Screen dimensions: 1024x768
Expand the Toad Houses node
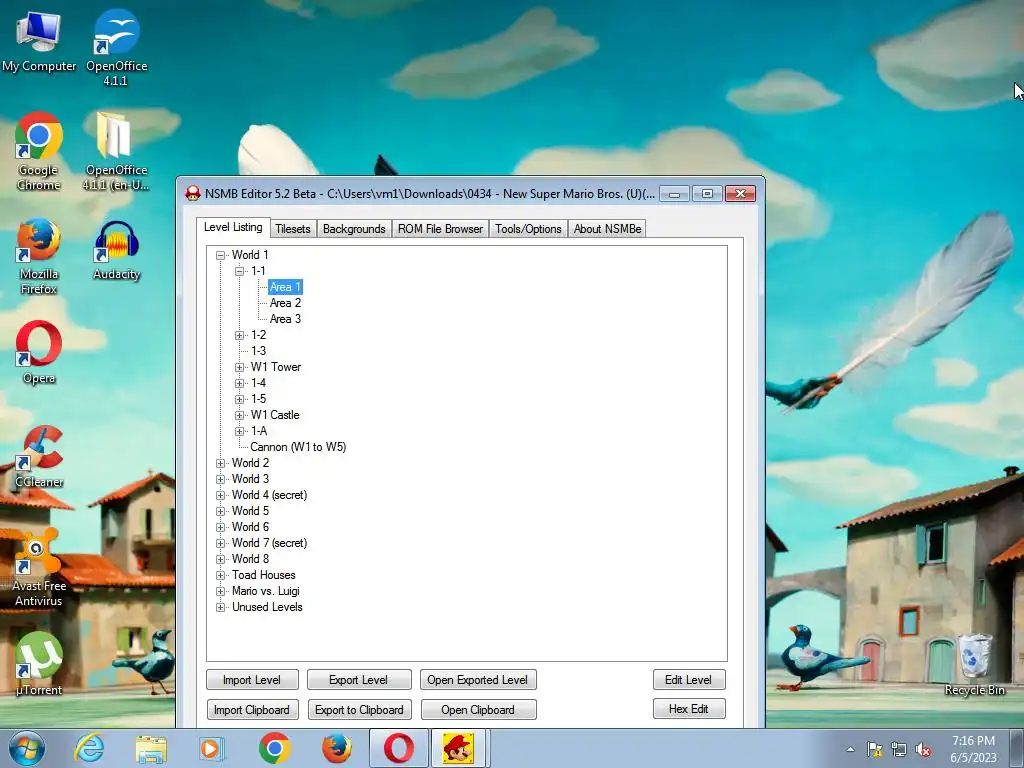(x=221, y=575)
